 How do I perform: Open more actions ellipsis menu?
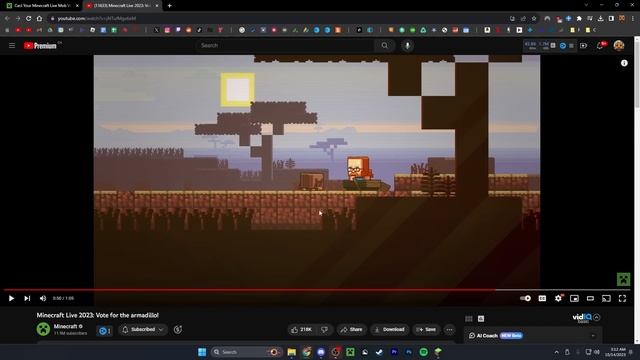click(x=449, y=329)
